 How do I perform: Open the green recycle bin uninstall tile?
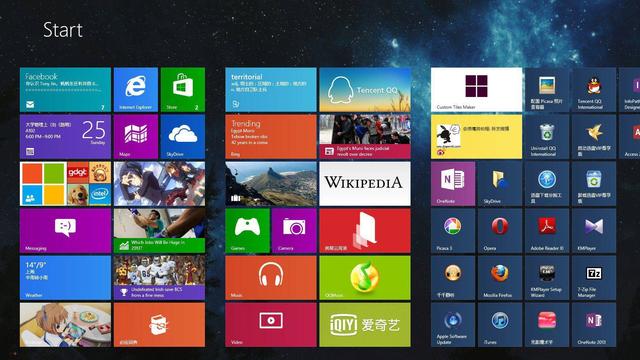click(x=594, y=184)
